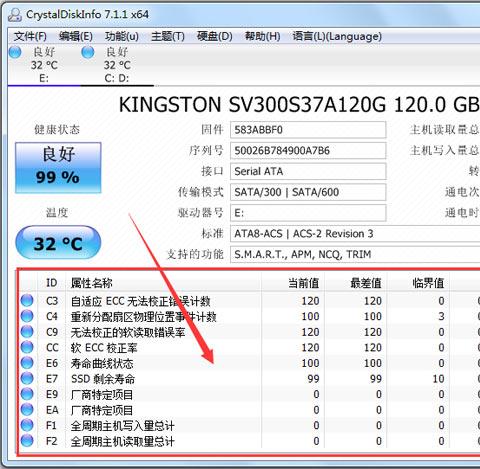This screenshot has width=480, height=469.
Task: Click the transfer mode field SATA/300 | SATA/600
Action: tap(308, 192)
